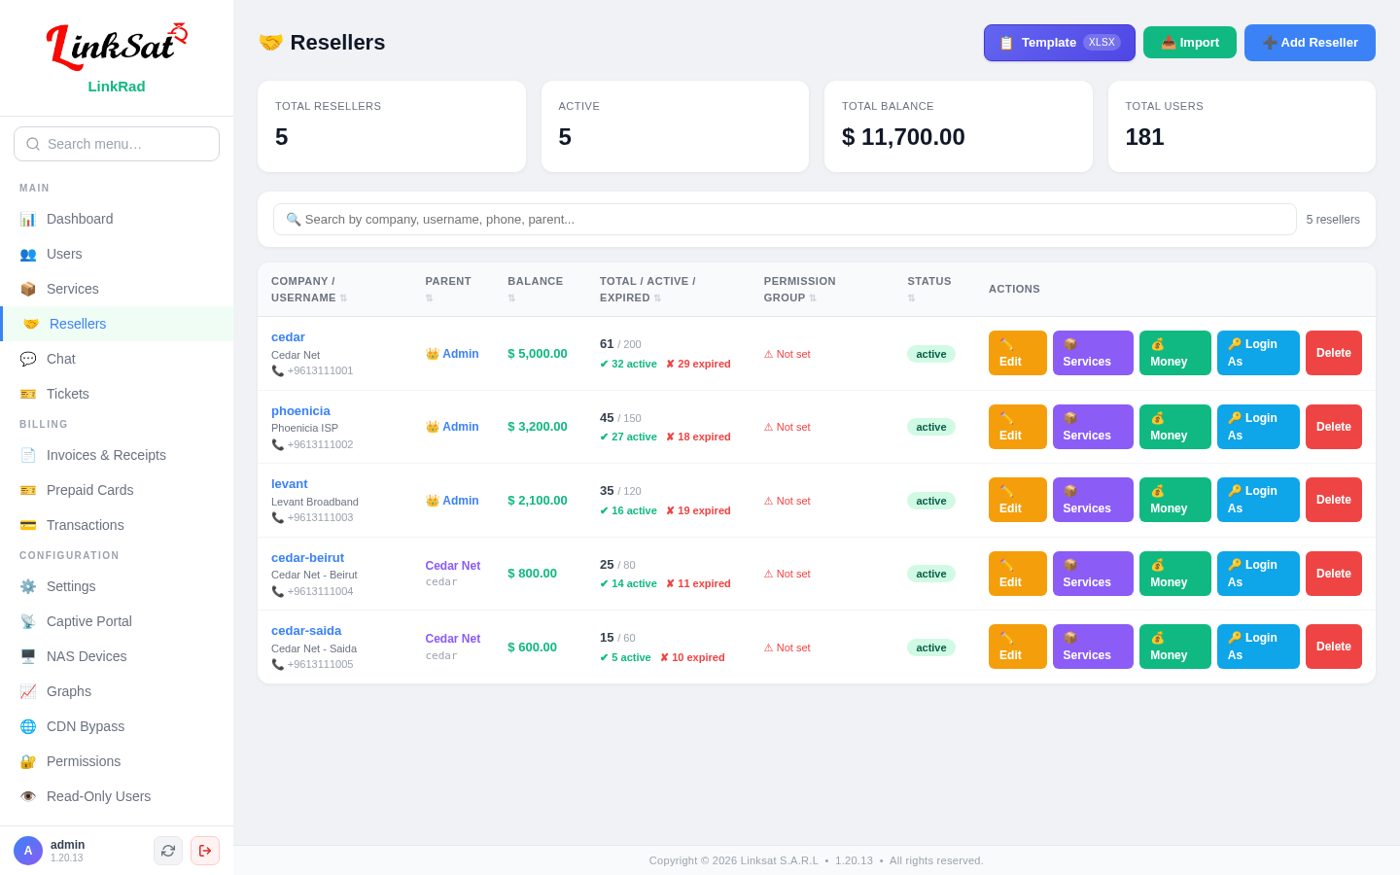This screenshot has height=875, width=1400.
Task: Go to Prepaid Cards
Action: tap(117, 490)
